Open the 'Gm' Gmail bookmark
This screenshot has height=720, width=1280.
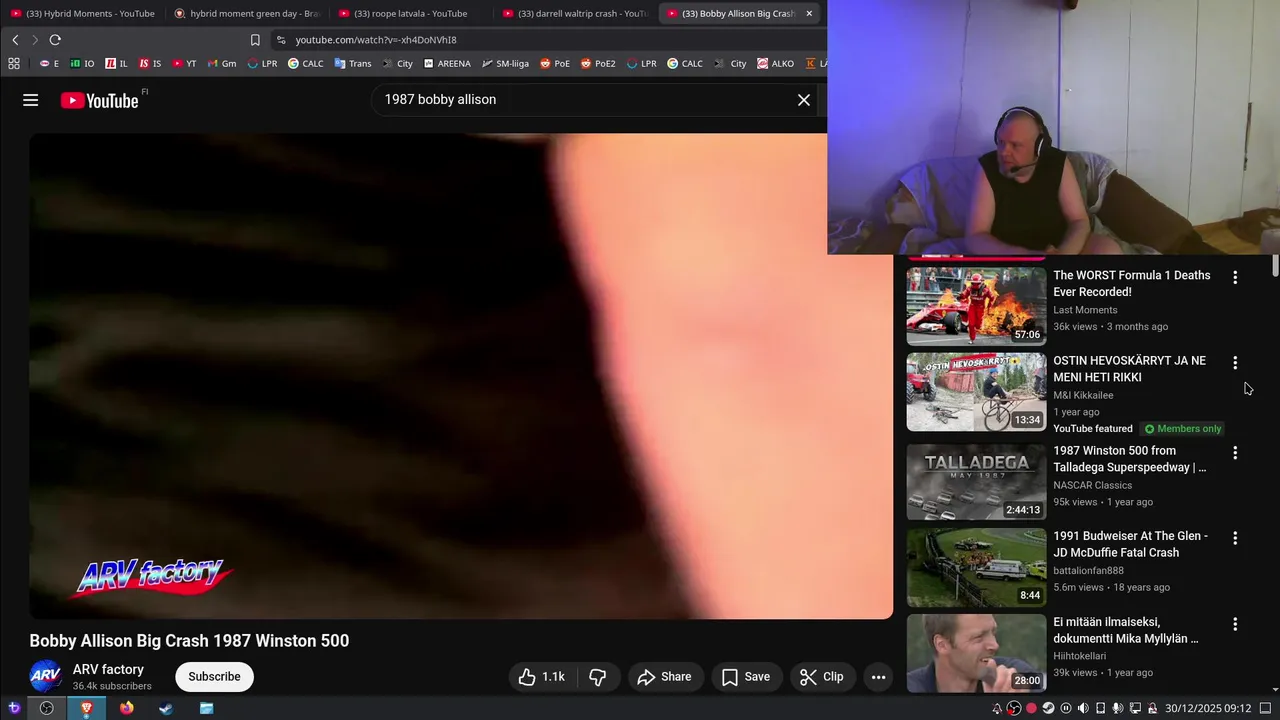(x=221, y=63)
